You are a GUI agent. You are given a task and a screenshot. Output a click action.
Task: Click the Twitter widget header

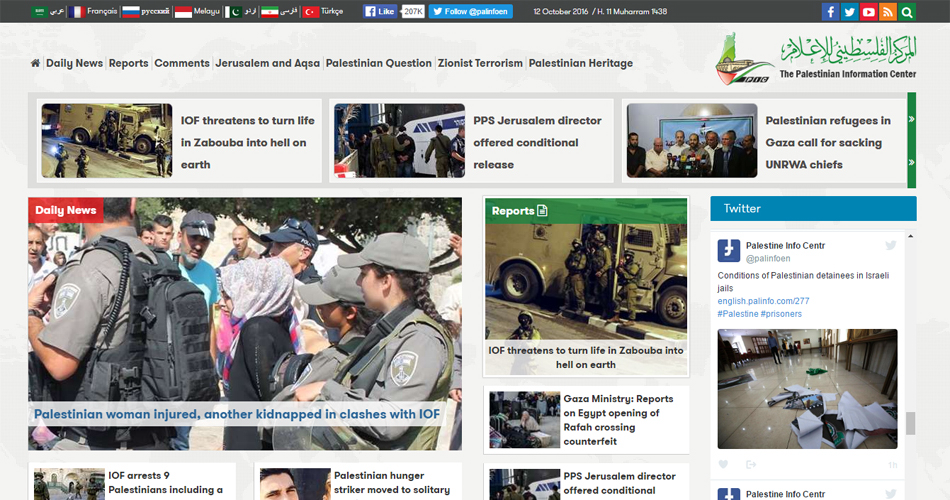click(813, 208)
